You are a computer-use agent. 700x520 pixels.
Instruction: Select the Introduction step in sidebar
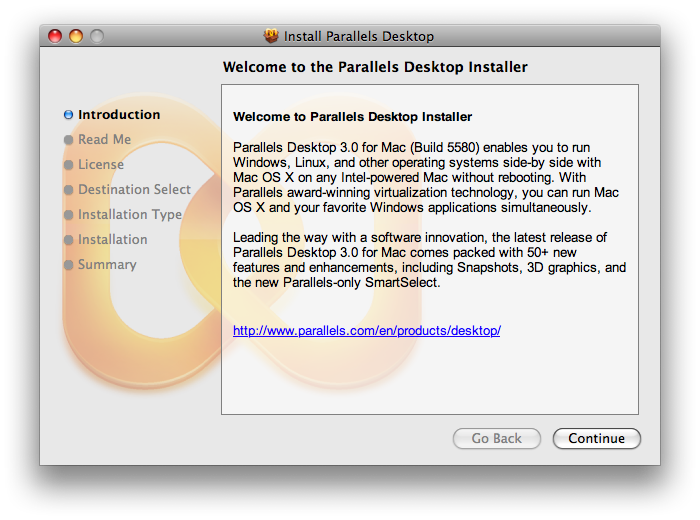click(x=119, y=115)
